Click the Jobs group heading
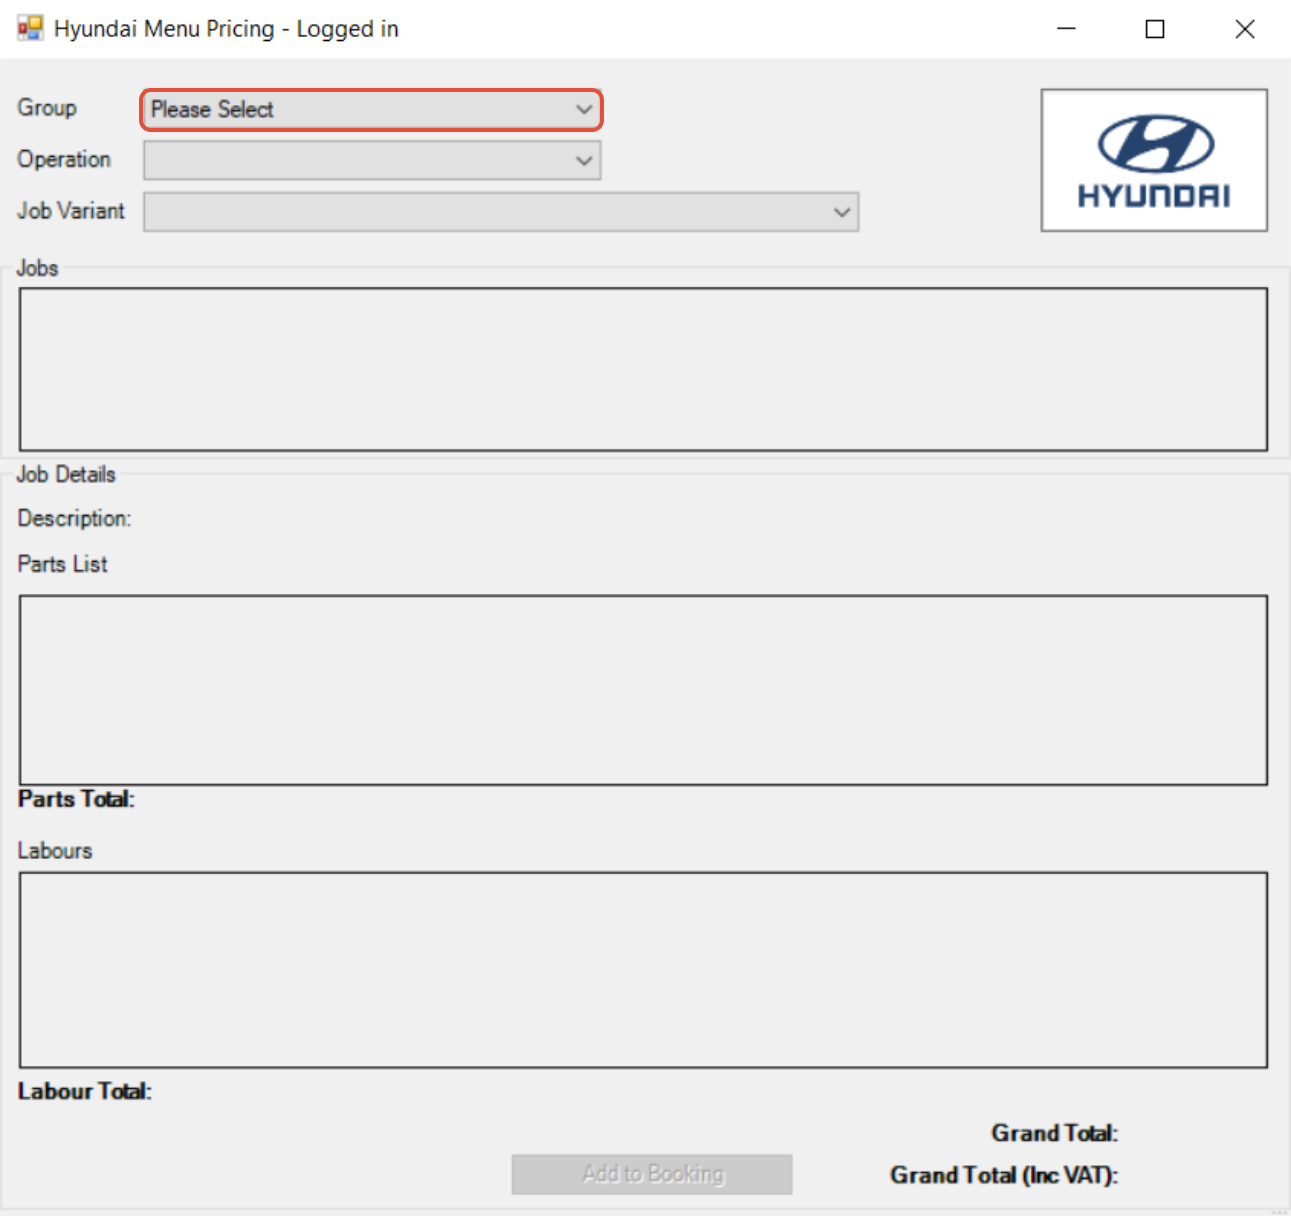The image size is (1291, 1216). 37,268
